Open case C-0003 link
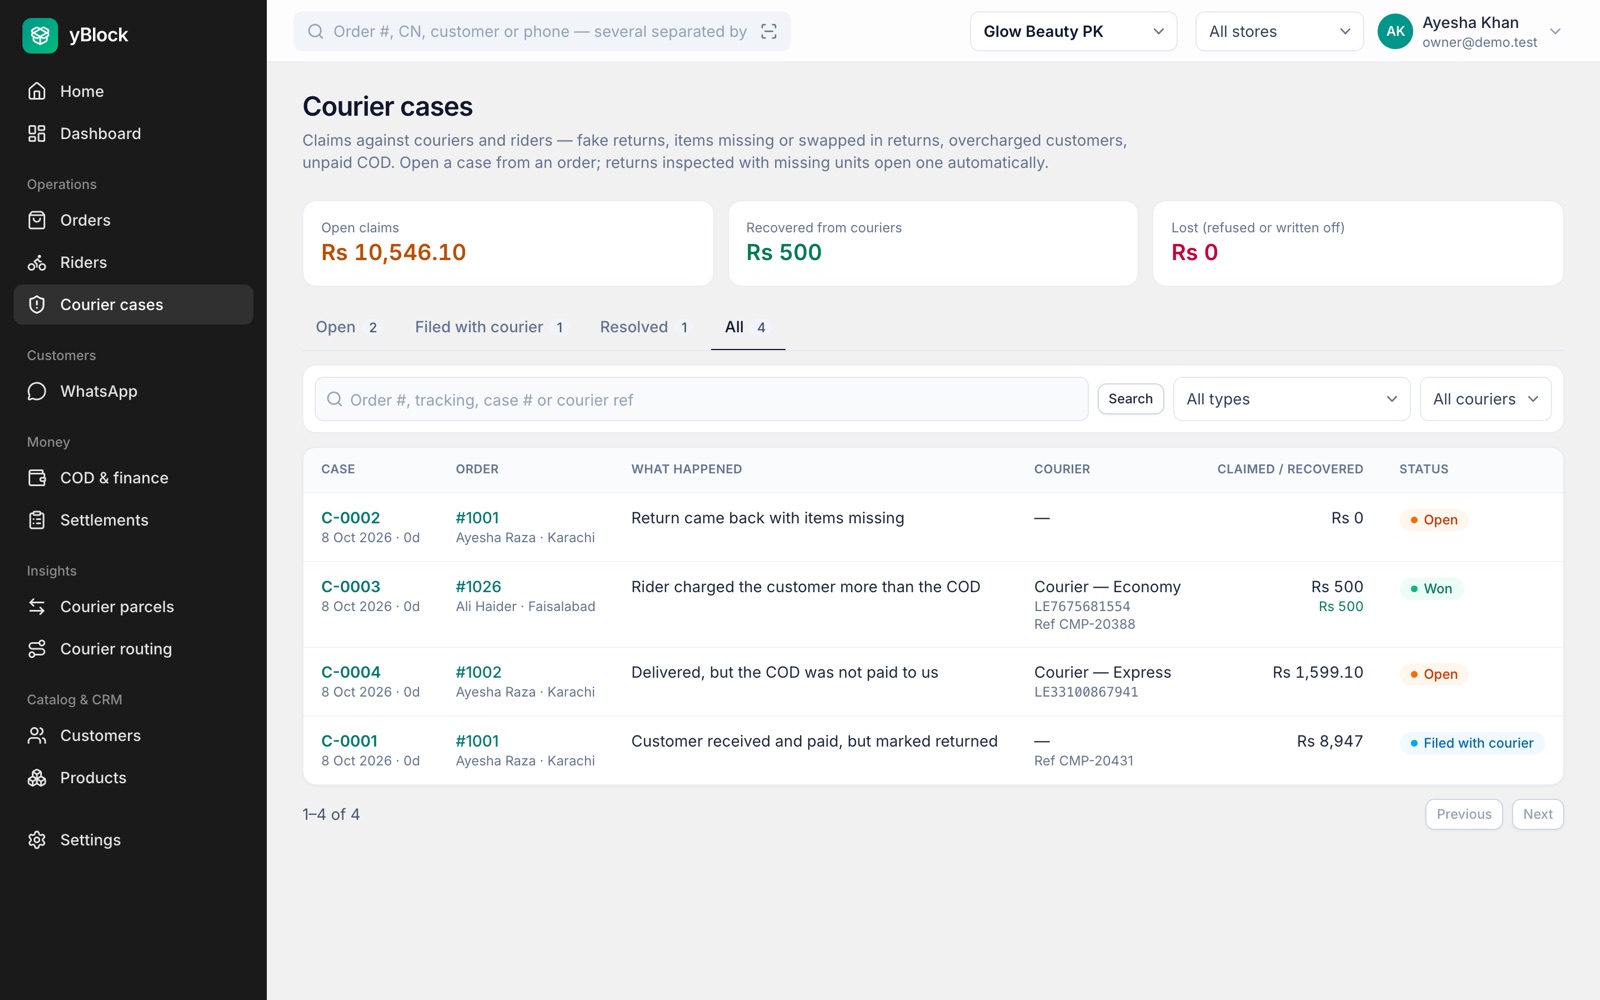The image size is (1600, 1000). [x=351, y=587]
